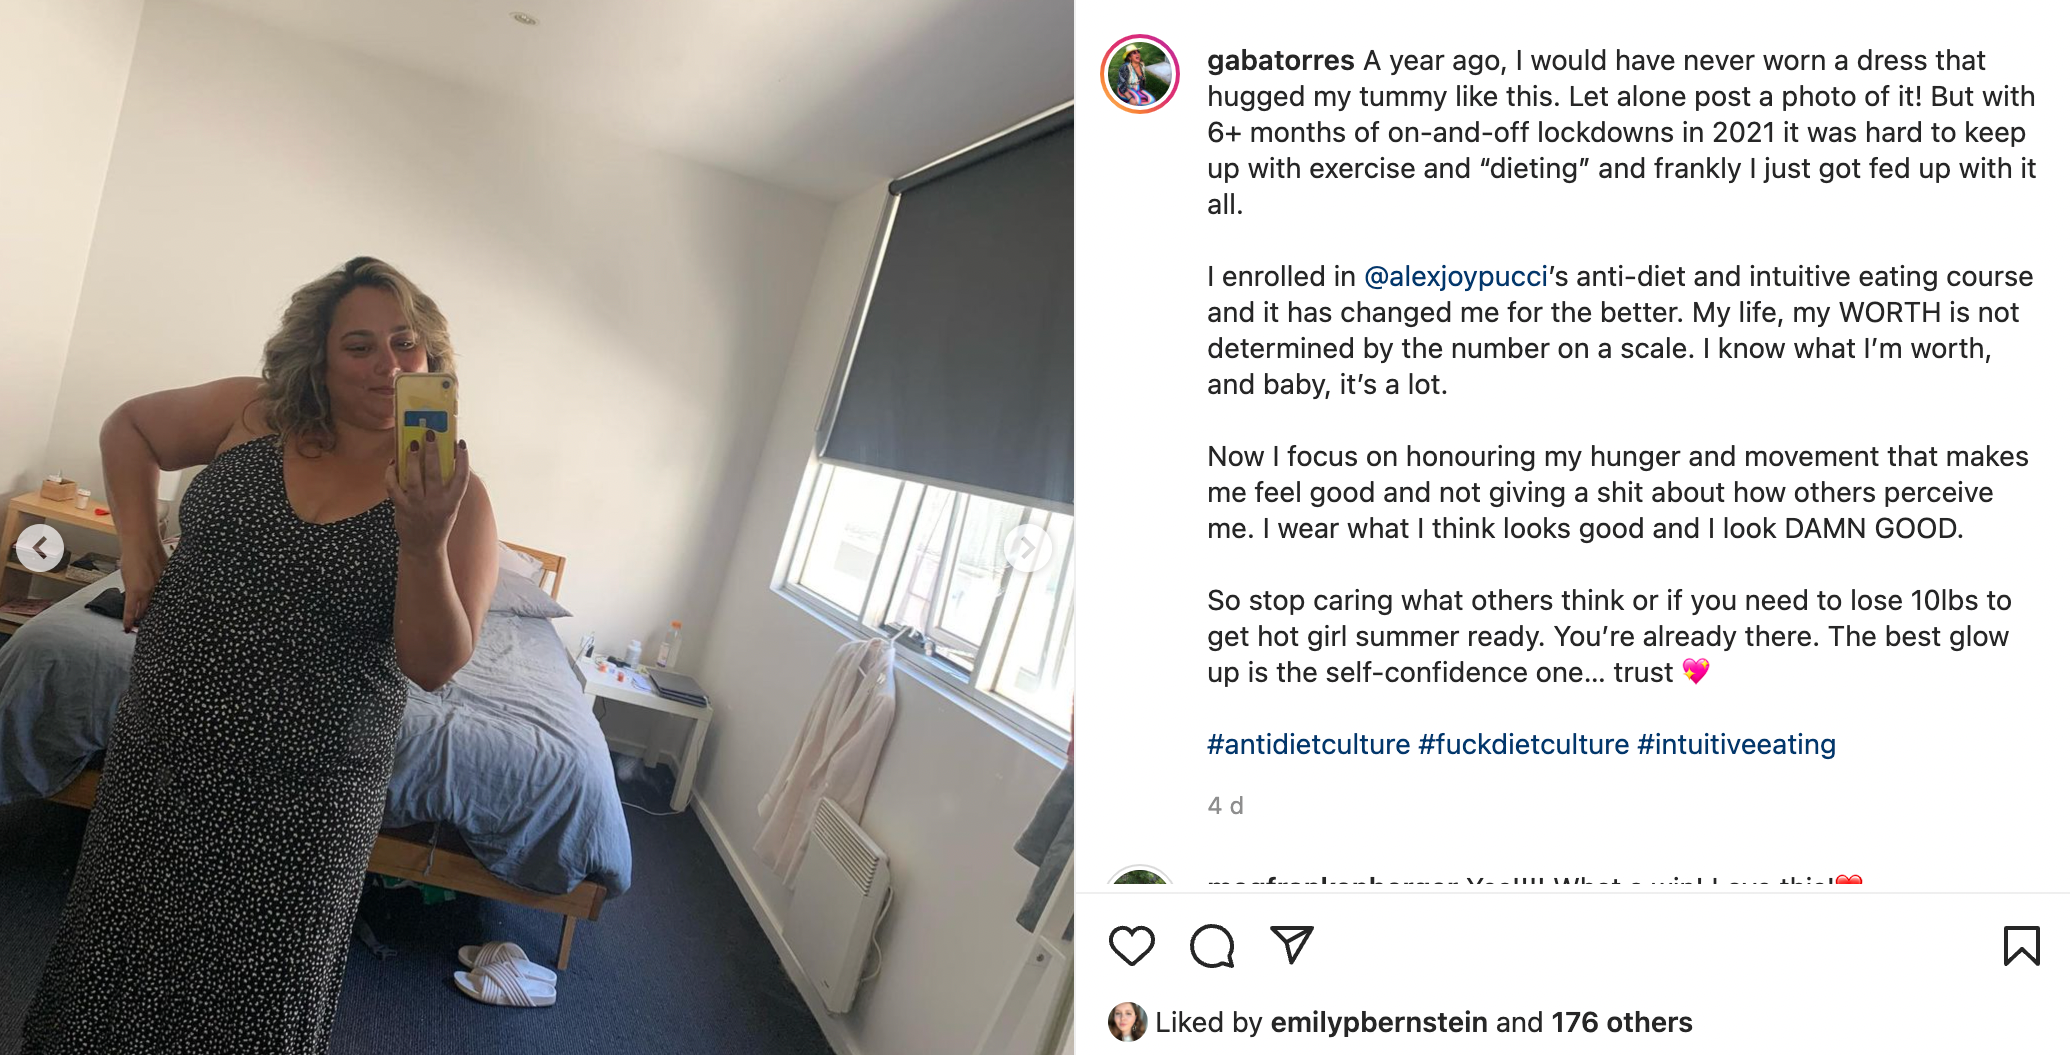Share the post via paper plane icon
This screenshot has height=1055, width=2070.
click(1291, 944)
